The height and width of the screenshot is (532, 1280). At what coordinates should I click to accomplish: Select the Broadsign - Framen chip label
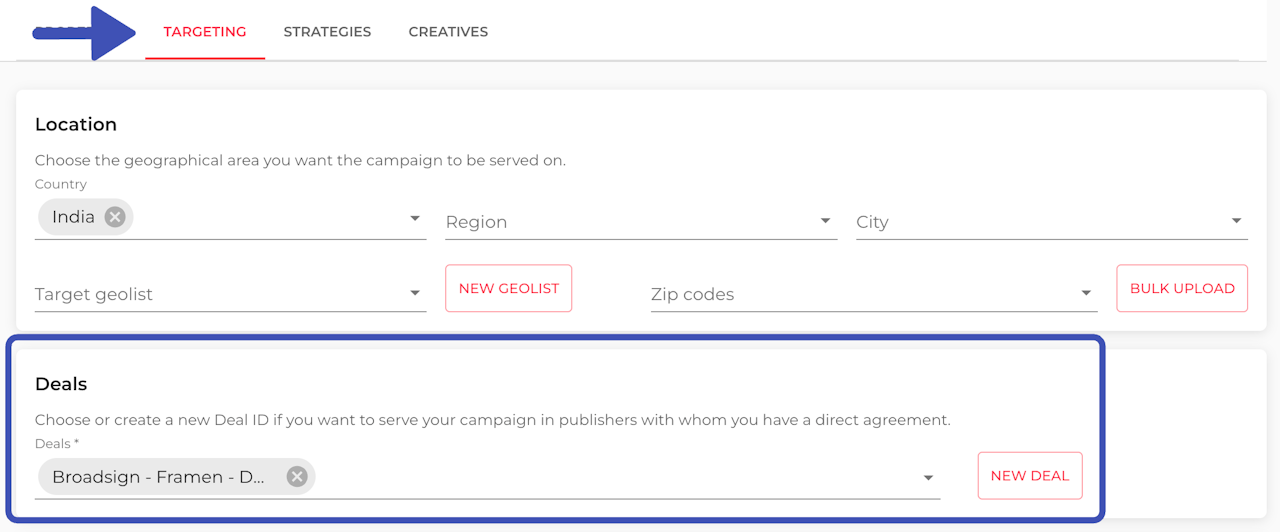tap(158, 477)
